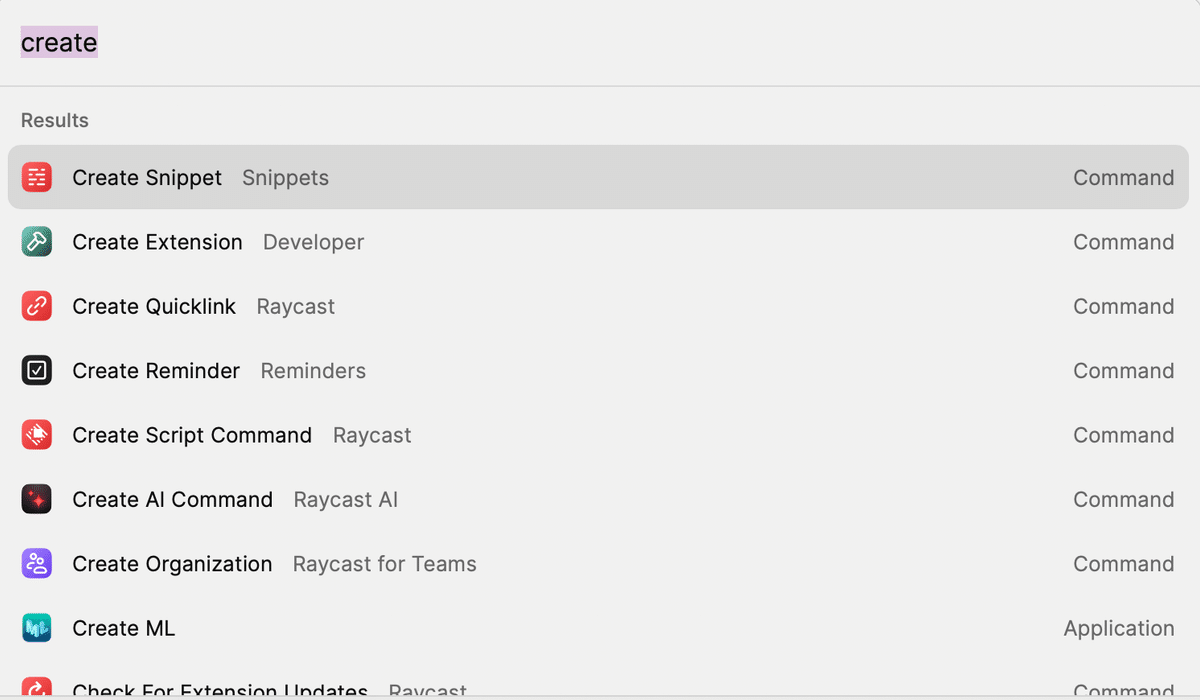
Task: Select the 'Create AI Command' result title
Action: (x=172, y=500)
